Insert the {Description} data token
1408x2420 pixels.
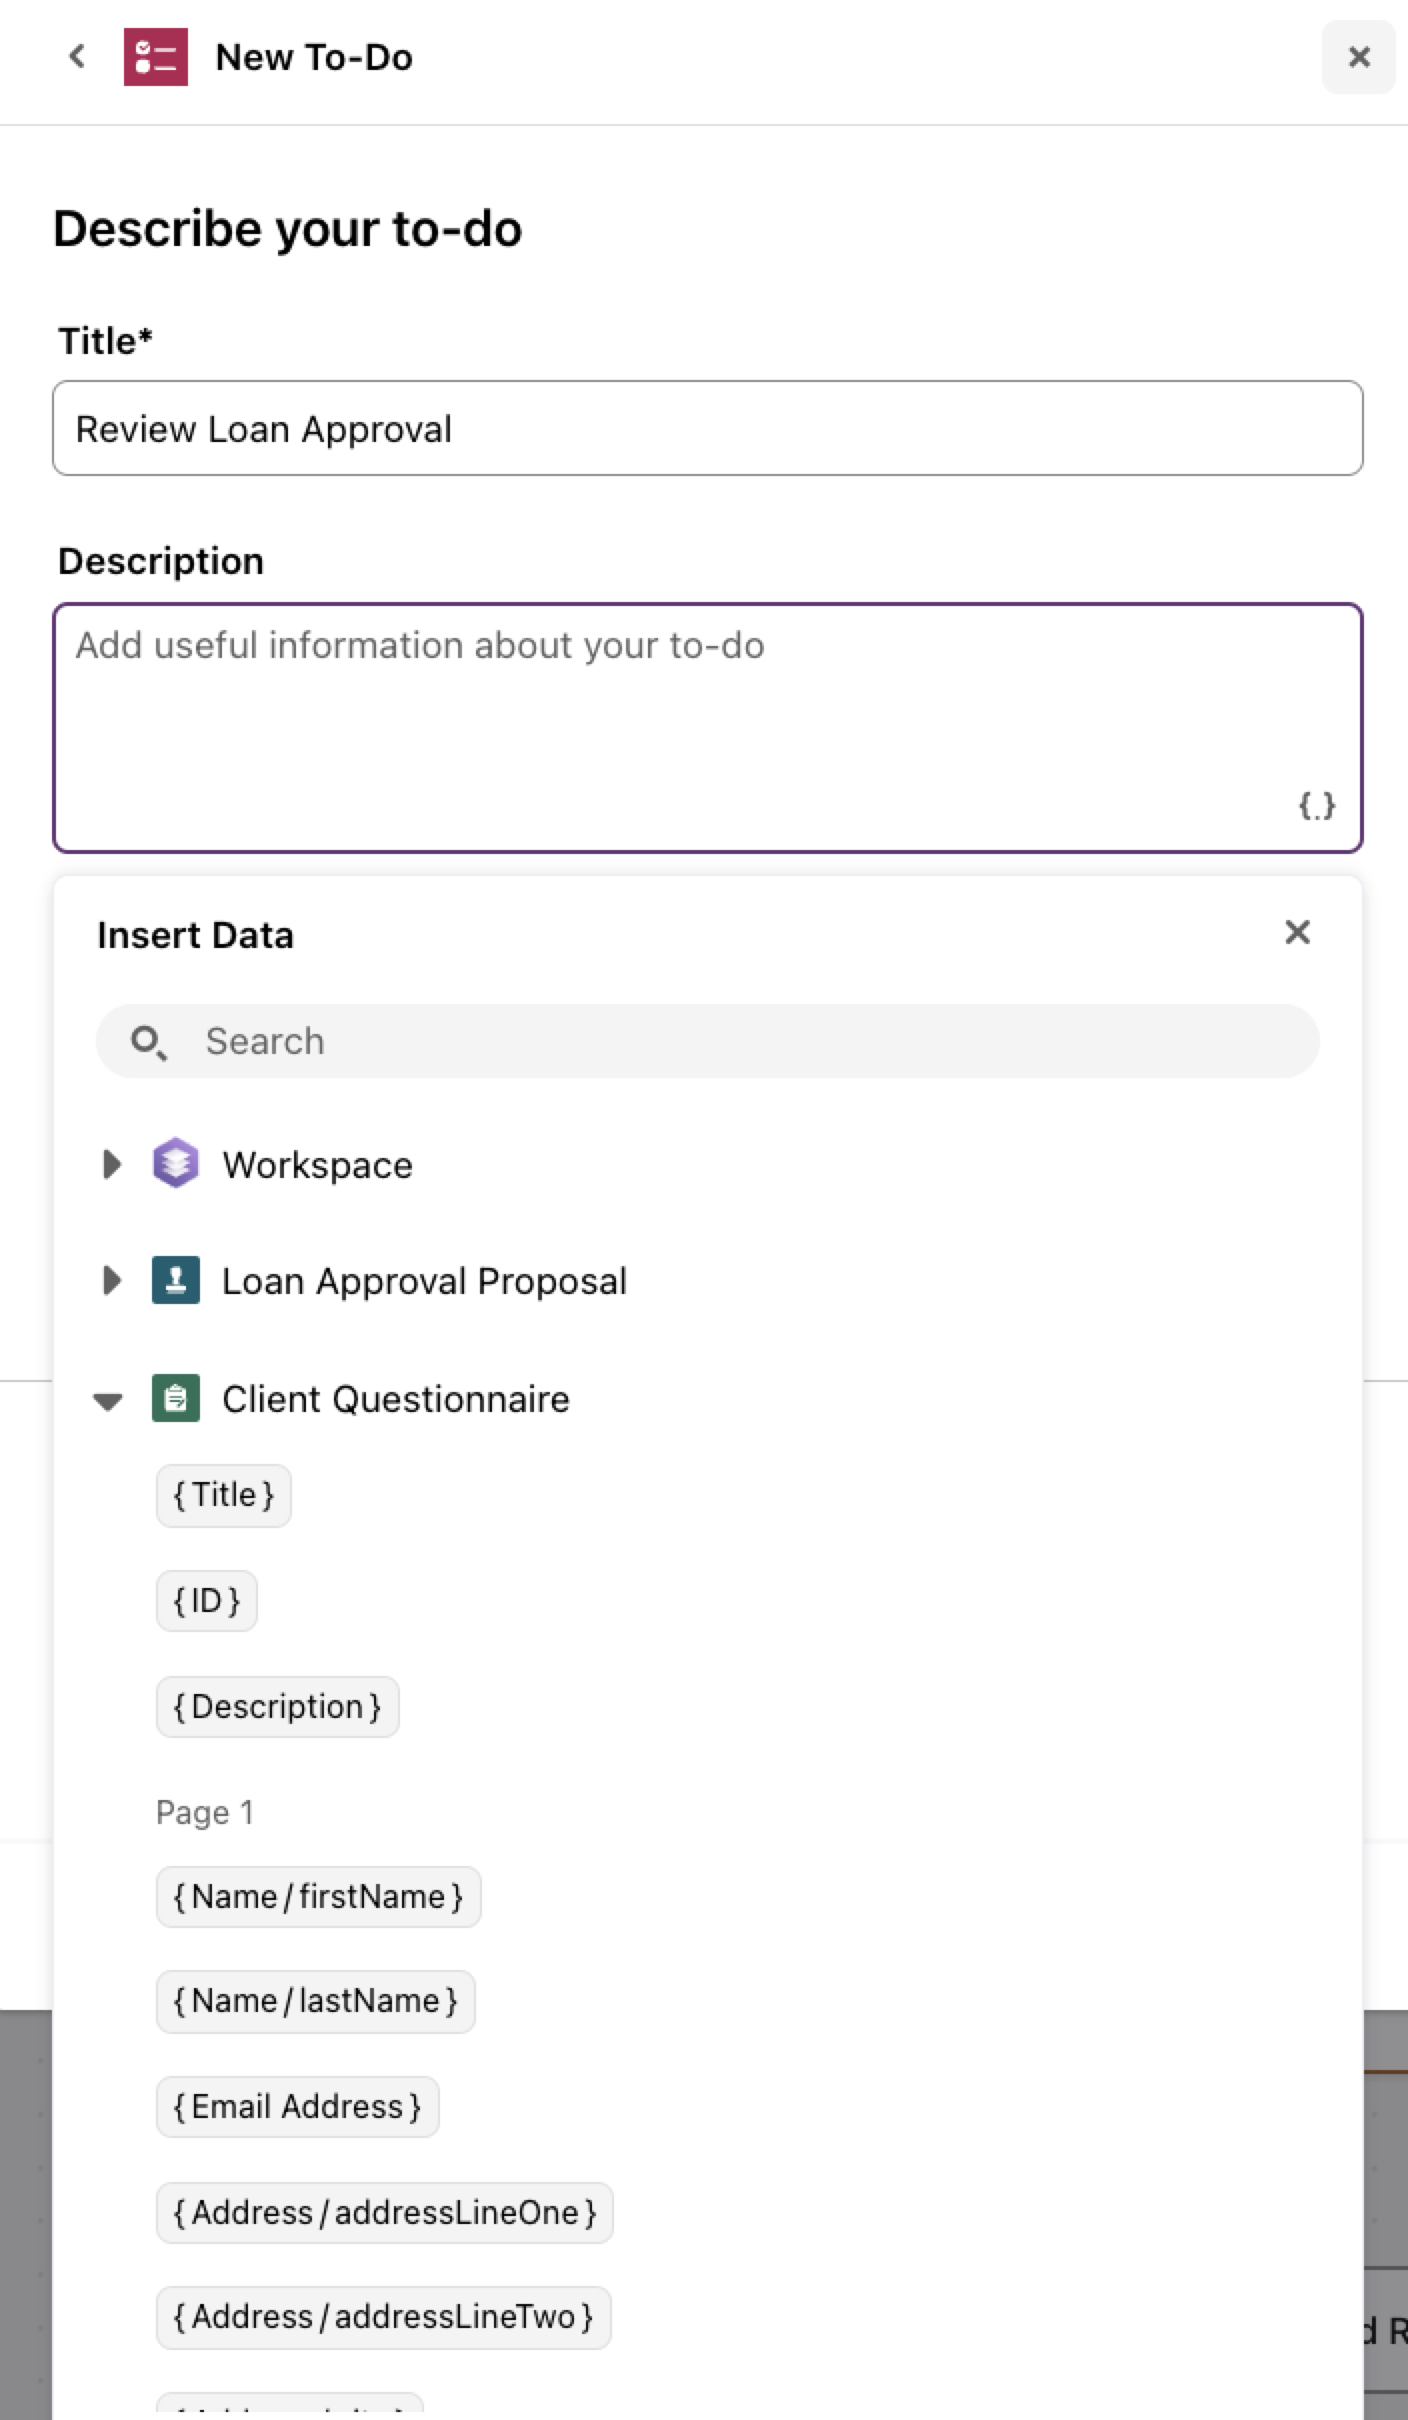tap(278, 1707)
